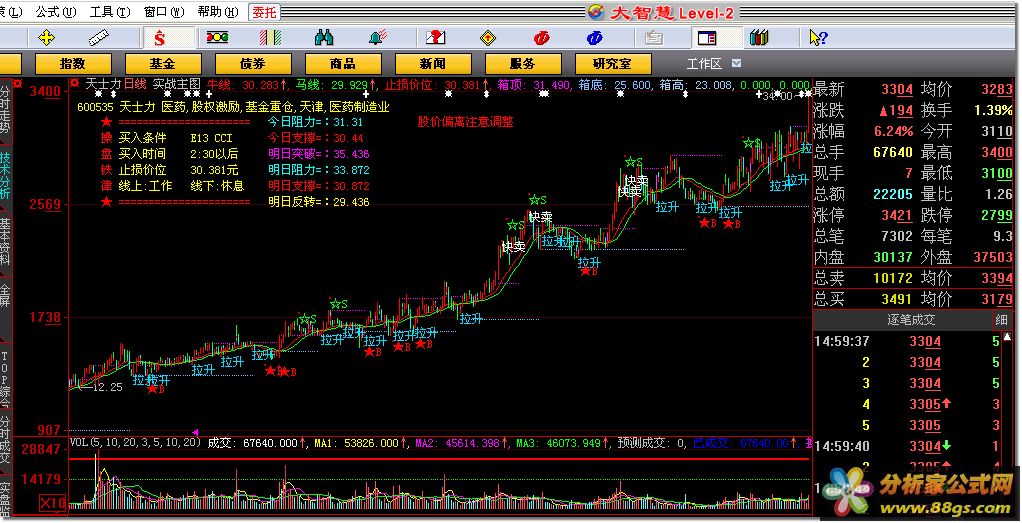Select the ruler measurement tool icon

100,38
